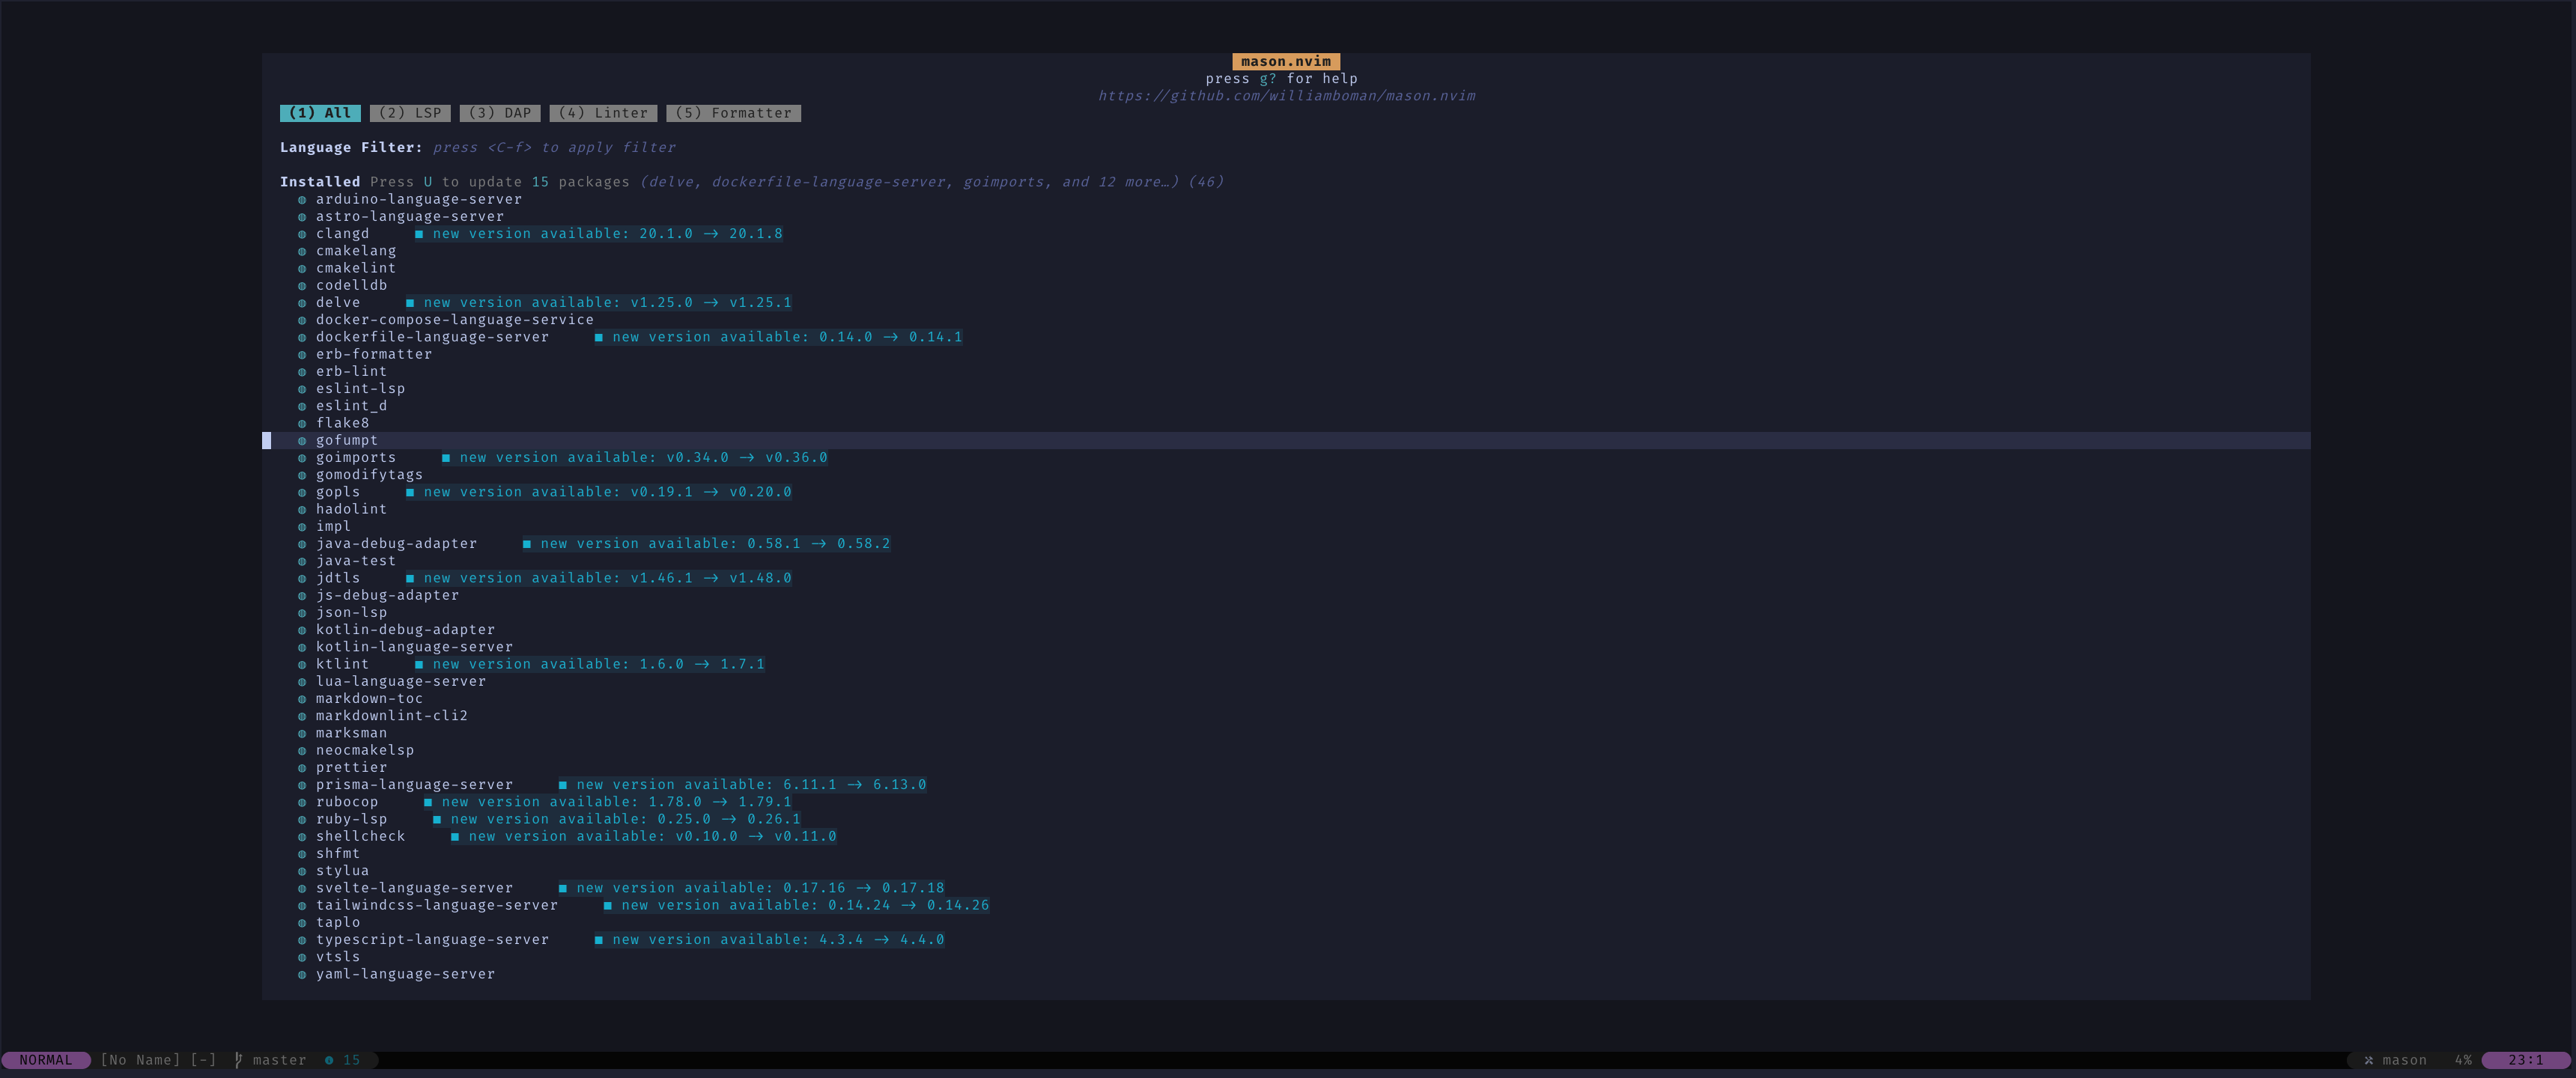Click the git branch icon in statusline

tap(238, 1060)
